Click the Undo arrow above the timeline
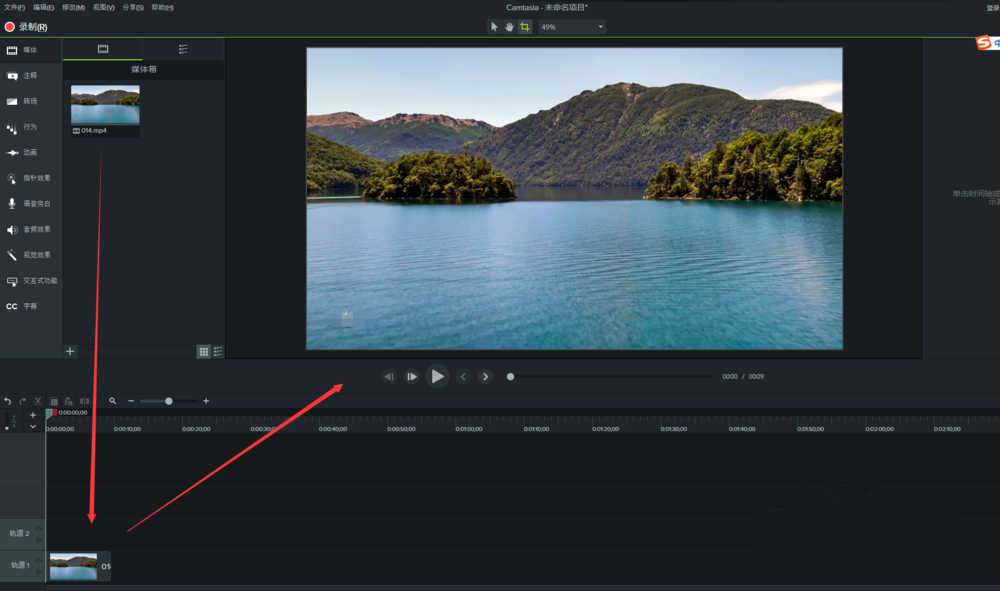The image size is (1000, 591). tap(8, 400)
